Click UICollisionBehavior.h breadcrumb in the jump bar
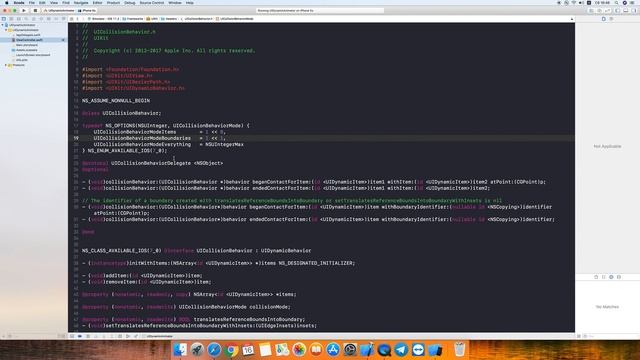Image resolution: width=640 pixels, height=360 pixels. pyautogui.click(x=196, y=19)
